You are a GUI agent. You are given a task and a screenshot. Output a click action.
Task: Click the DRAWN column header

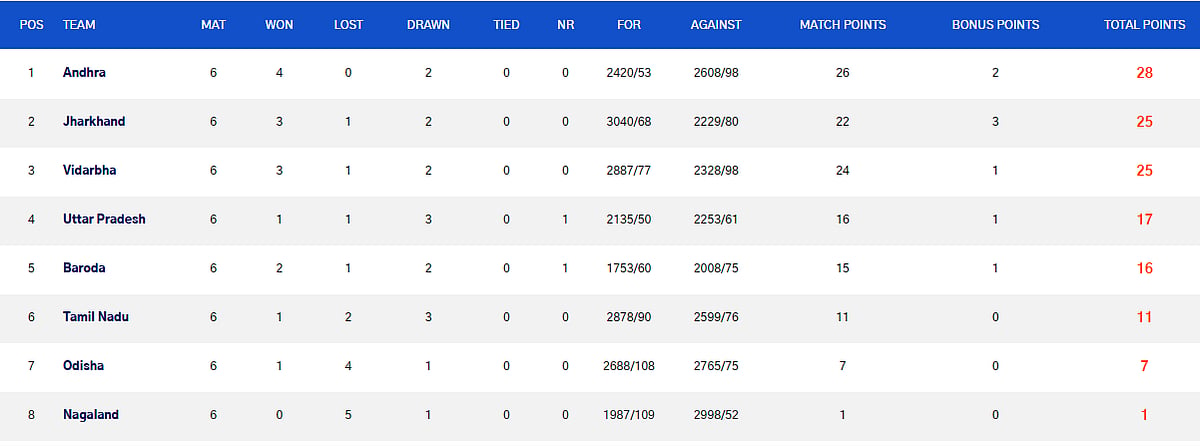click(x=428, y=24)
